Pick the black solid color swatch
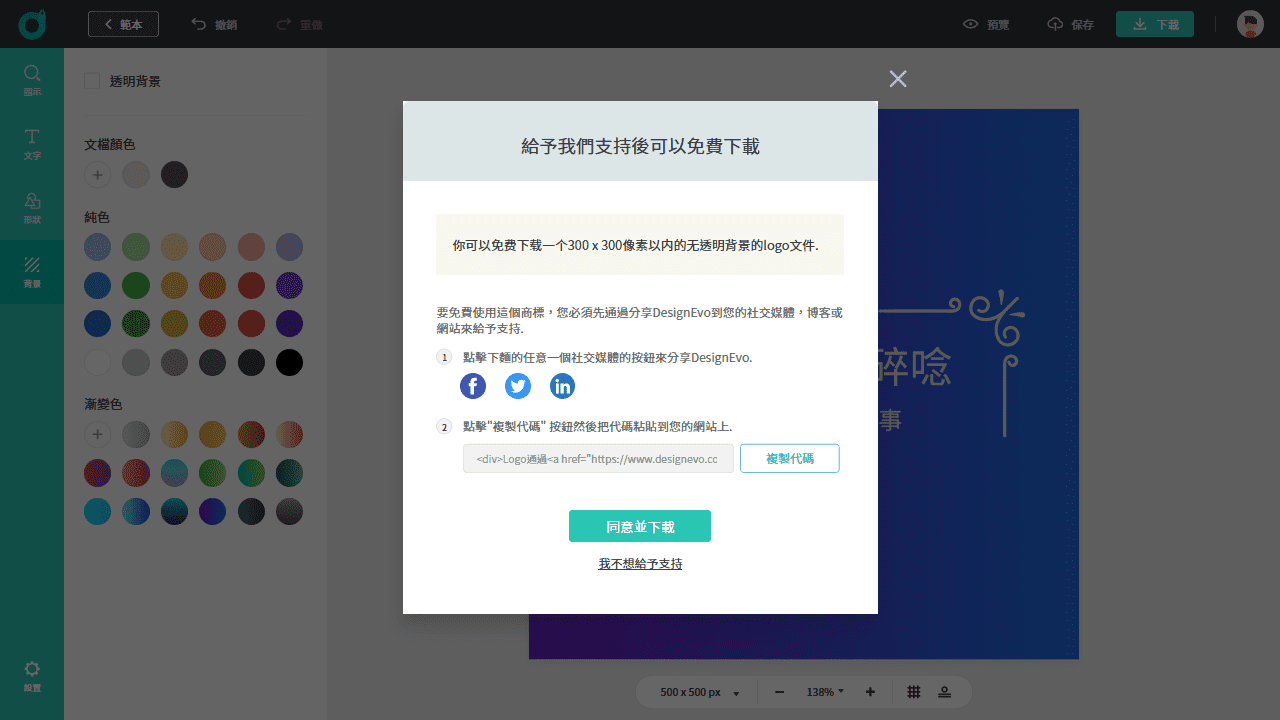 289,362
